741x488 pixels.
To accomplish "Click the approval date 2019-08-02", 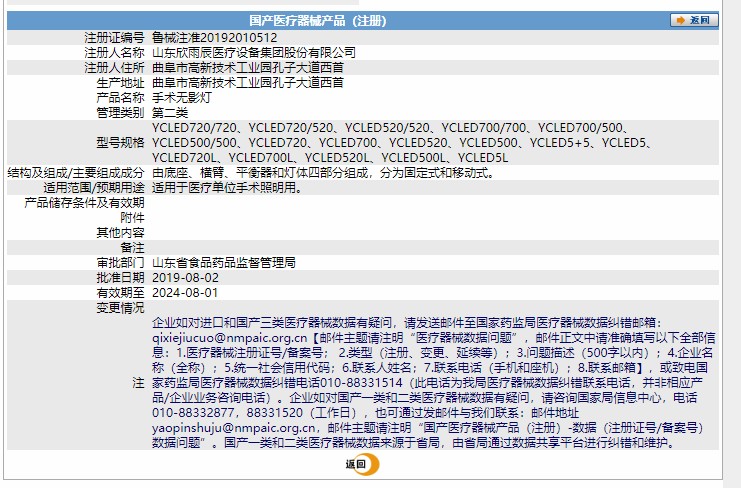I will tap(185, 278).
